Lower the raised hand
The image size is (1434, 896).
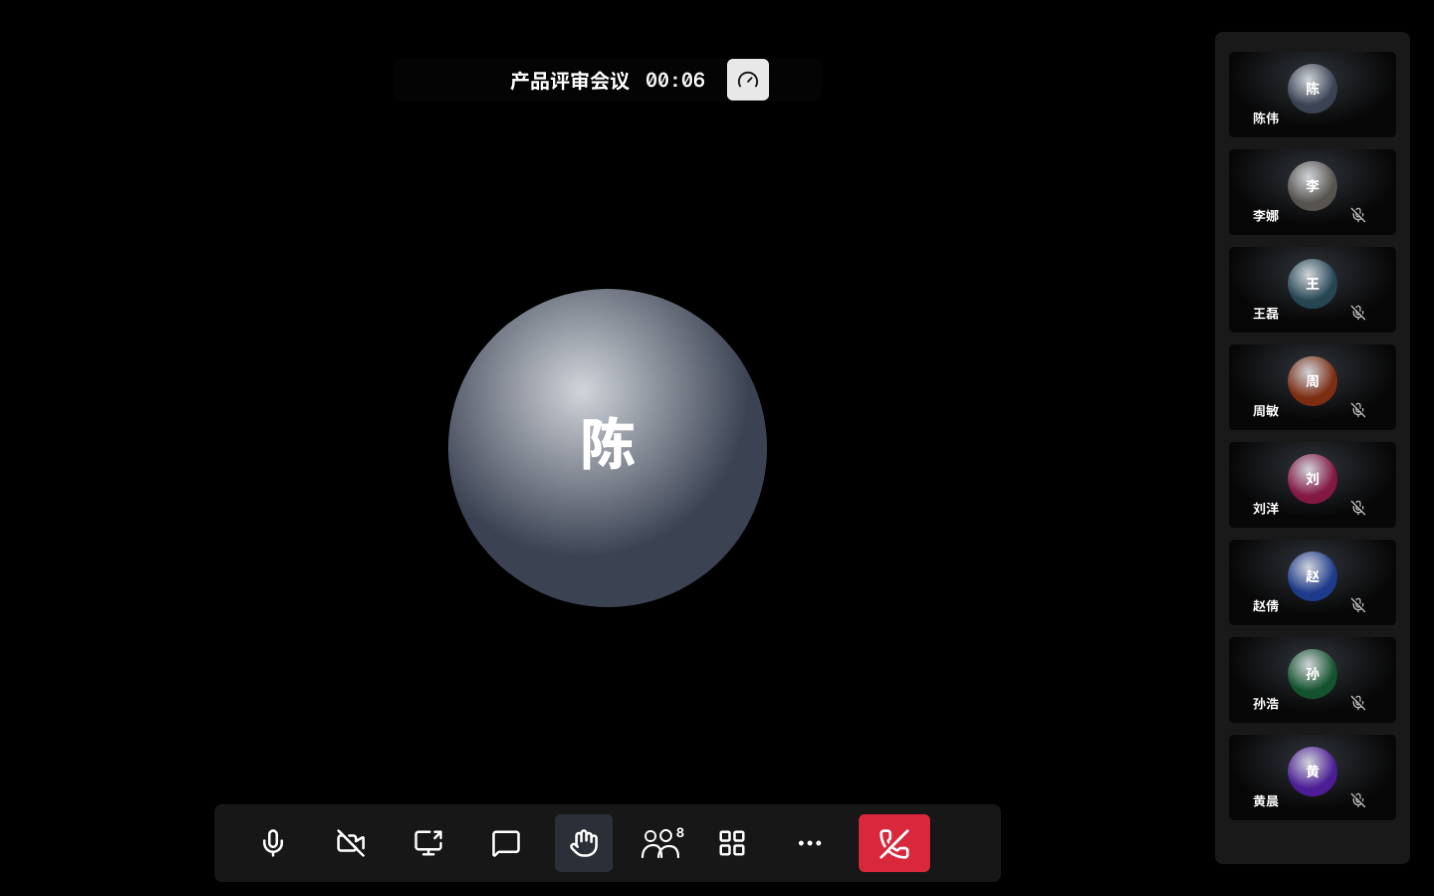pyautogui.click(x=584, y=843)
